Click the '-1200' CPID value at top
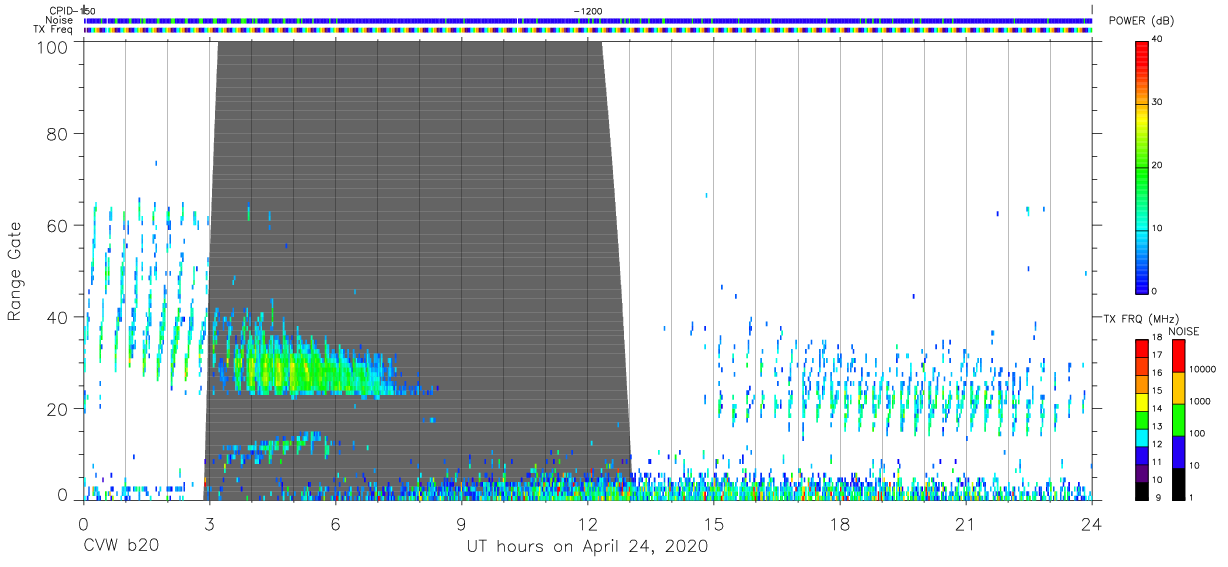The height and width of the screenshot is (567, 1228). click(x=588, y=10)
